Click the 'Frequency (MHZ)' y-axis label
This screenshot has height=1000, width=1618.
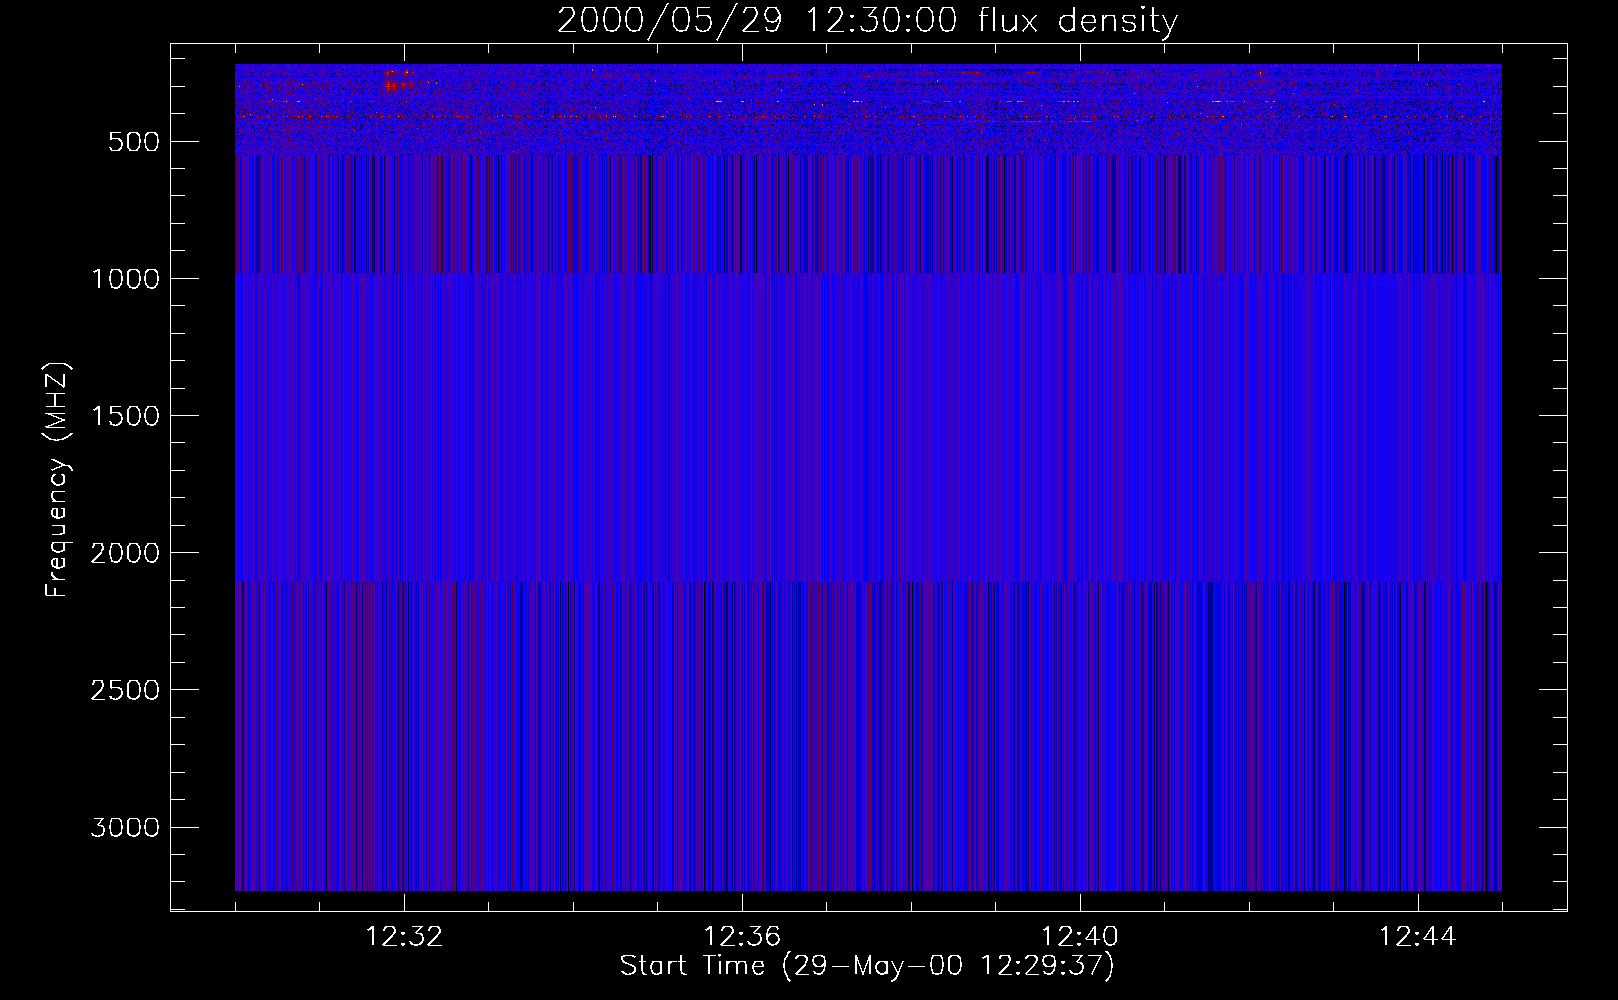(x=58, y=480)
